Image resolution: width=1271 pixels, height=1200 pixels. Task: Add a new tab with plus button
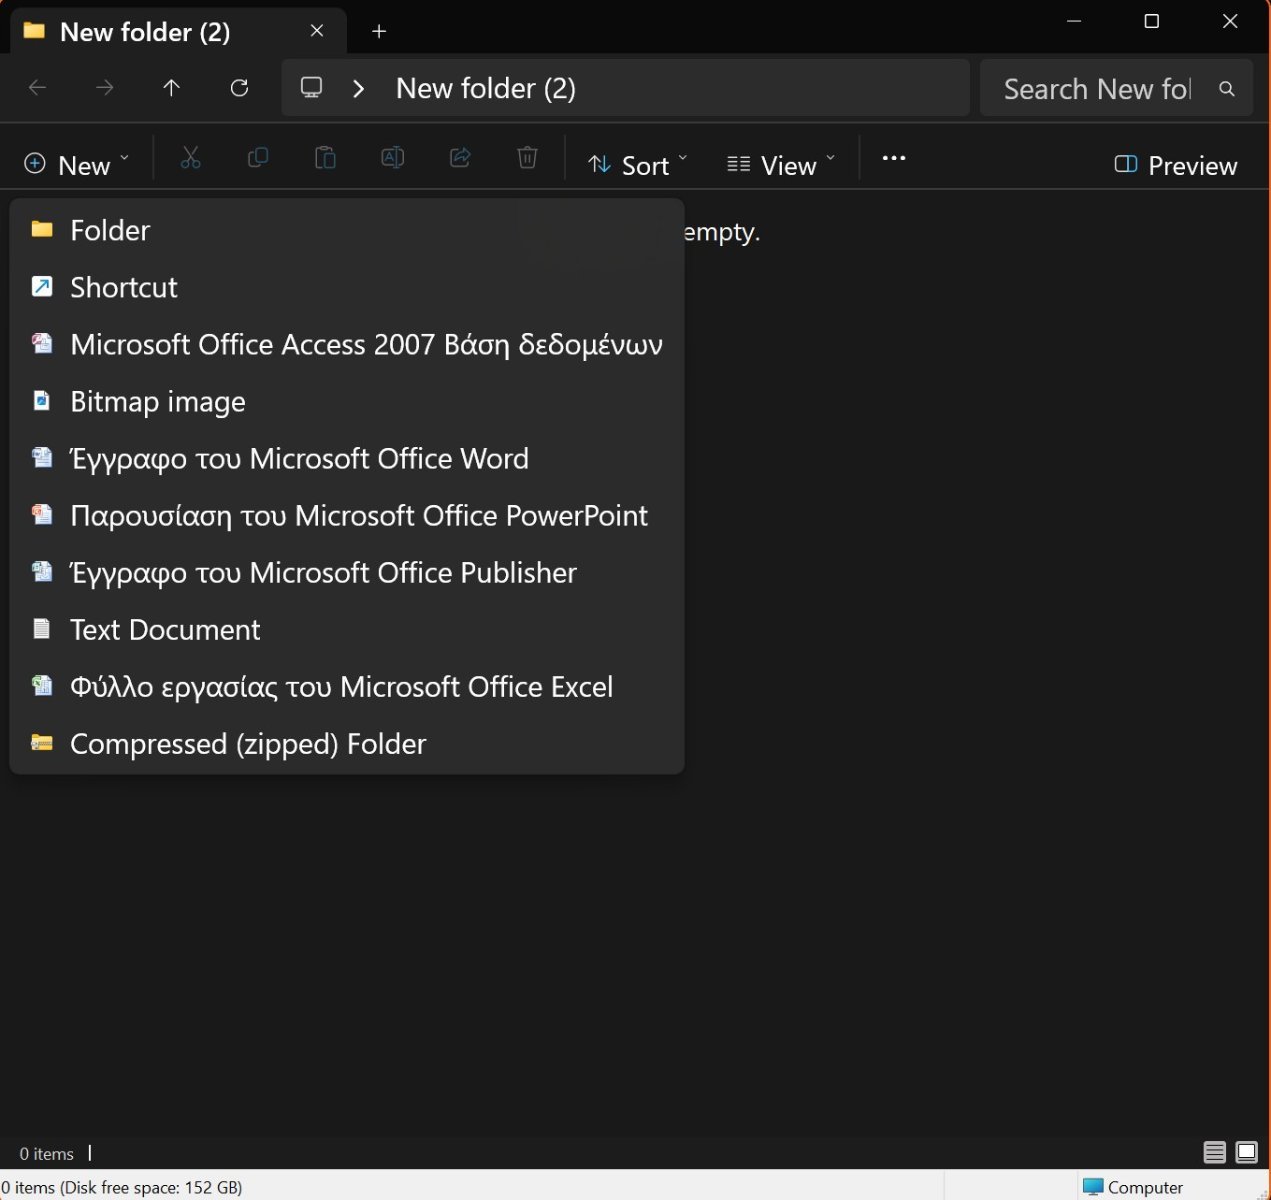tap(379, 32)
